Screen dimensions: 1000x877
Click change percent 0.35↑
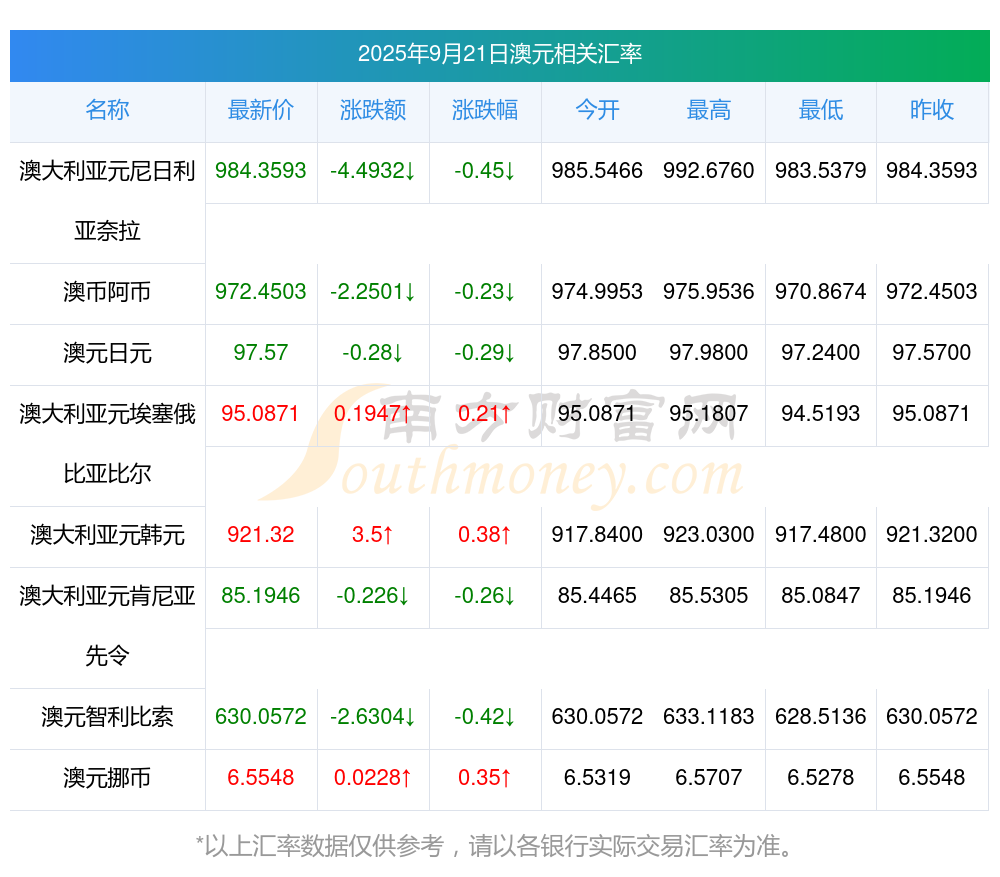coord(485,778)
